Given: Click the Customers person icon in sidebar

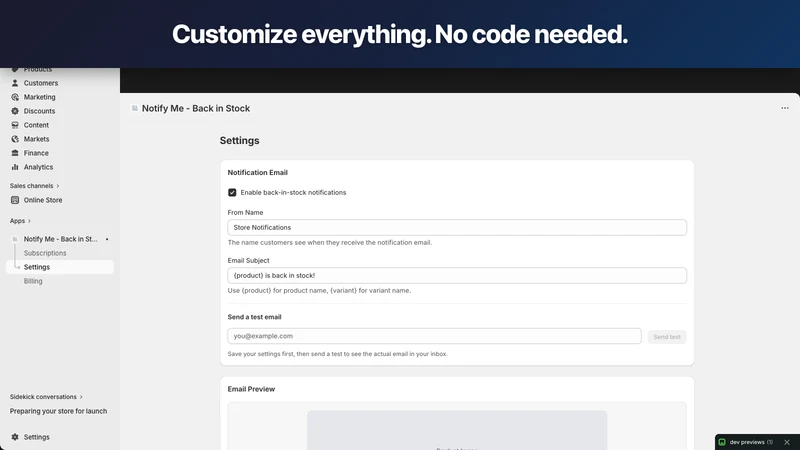Looking at the screenshot, I should point(15,83).
